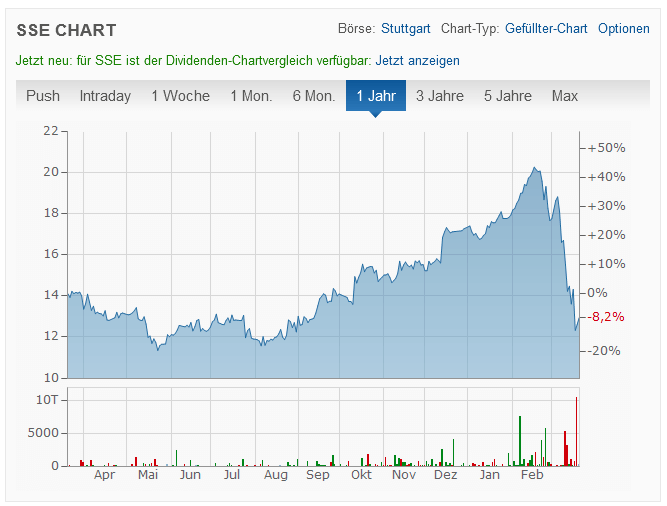667x506 pixels.
Task: Click the volume axis label 10T
Action: (x=47, y=400)
